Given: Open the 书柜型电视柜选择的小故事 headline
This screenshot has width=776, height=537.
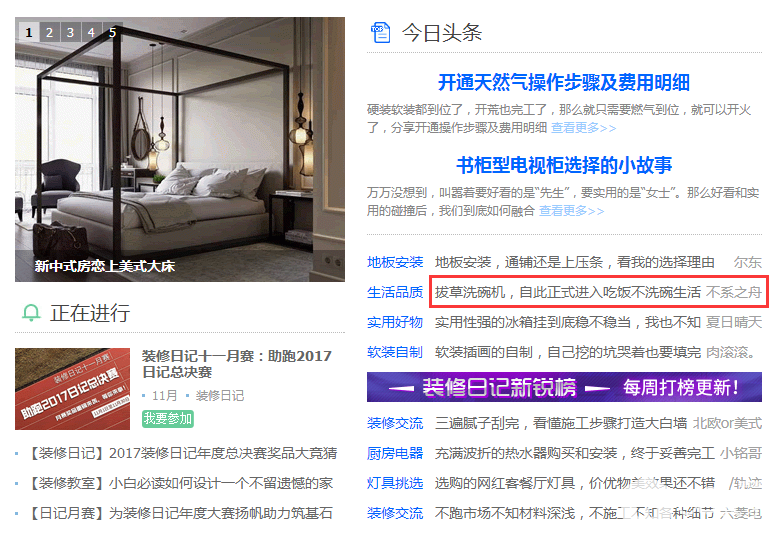Looking at the screenshot, I should click(564, 165).
